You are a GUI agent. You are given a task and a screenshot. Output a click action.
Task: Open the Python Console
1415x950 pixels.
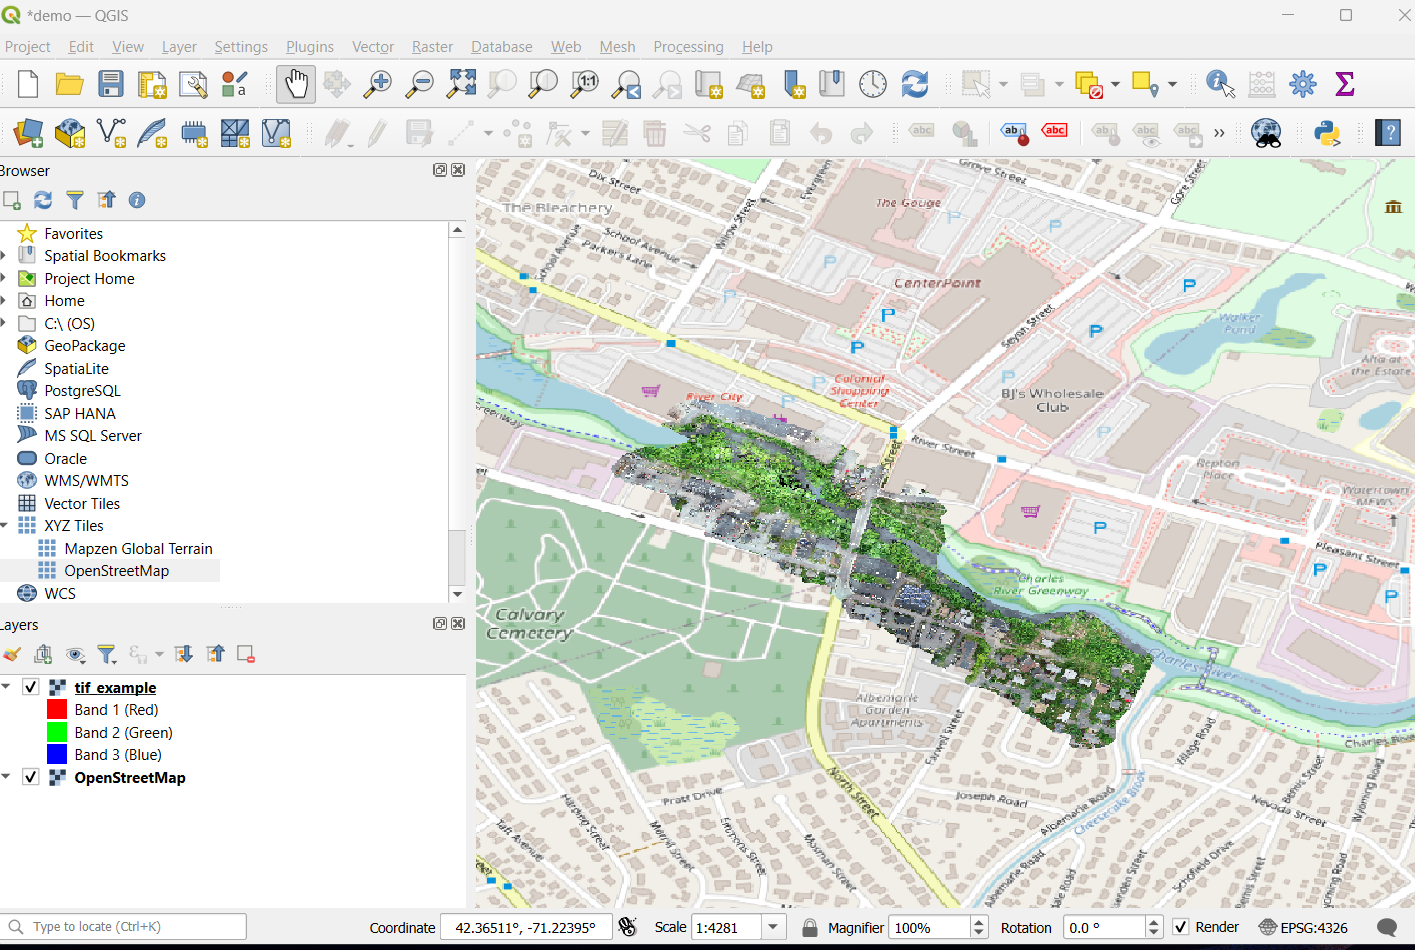click(1327, 133)
